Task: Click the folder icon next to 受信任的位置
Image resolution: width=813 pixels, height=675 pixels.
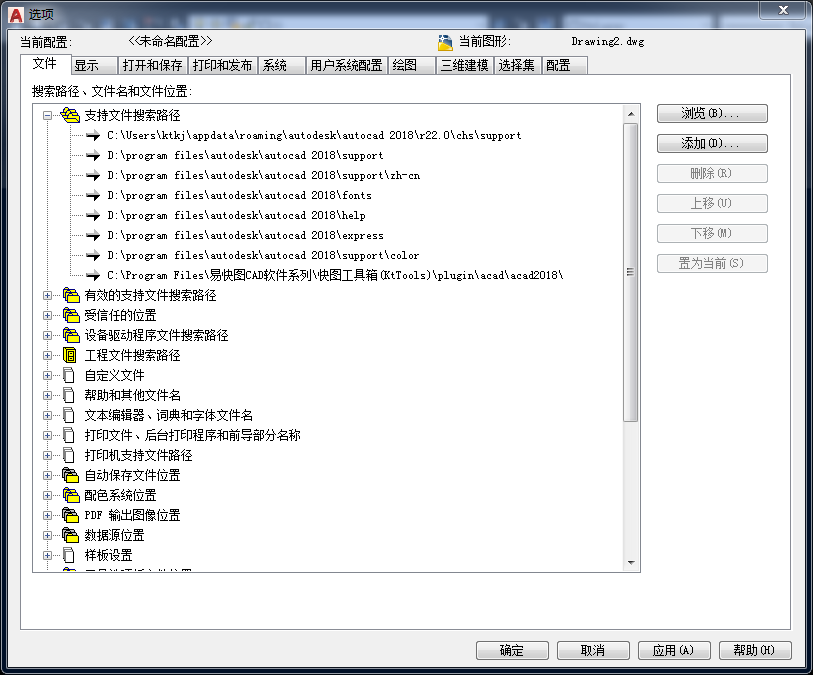Action: point(70,315)
